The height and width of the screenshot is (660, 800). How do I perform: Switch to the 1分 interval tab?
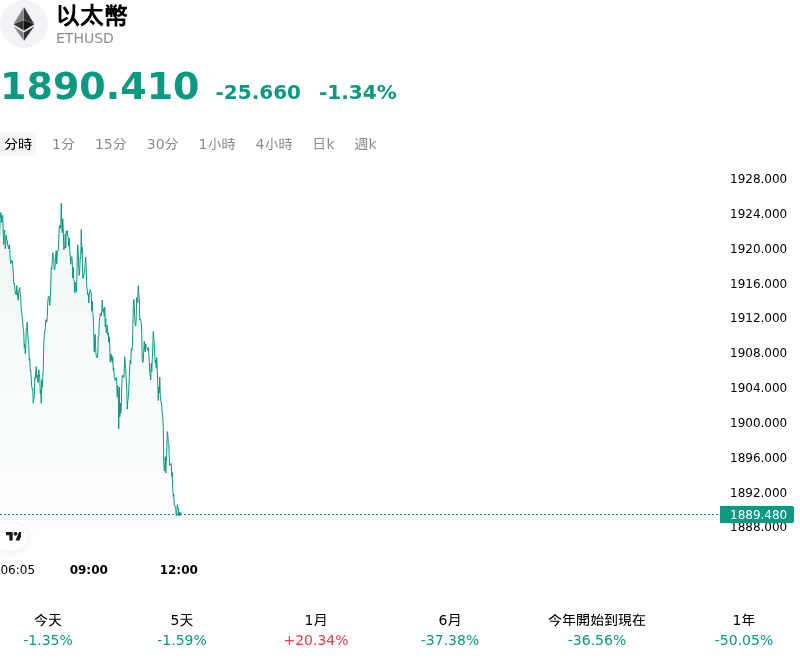[x=63, y=144]
